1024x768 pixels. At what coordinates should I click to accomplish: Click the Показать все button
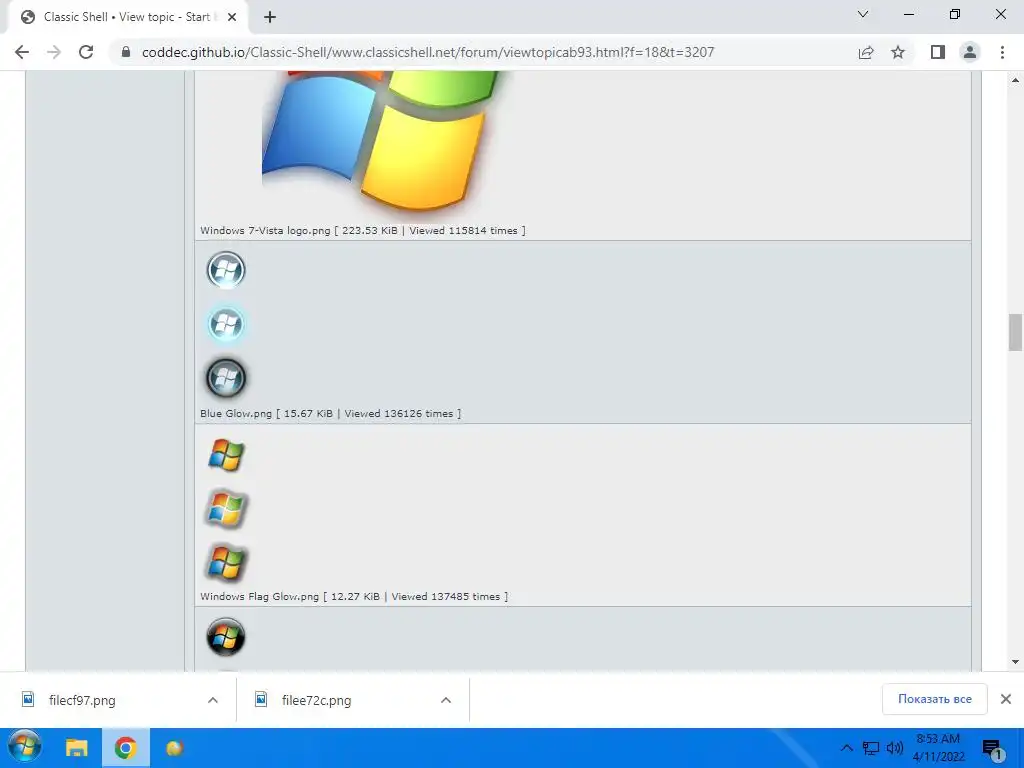935,699
